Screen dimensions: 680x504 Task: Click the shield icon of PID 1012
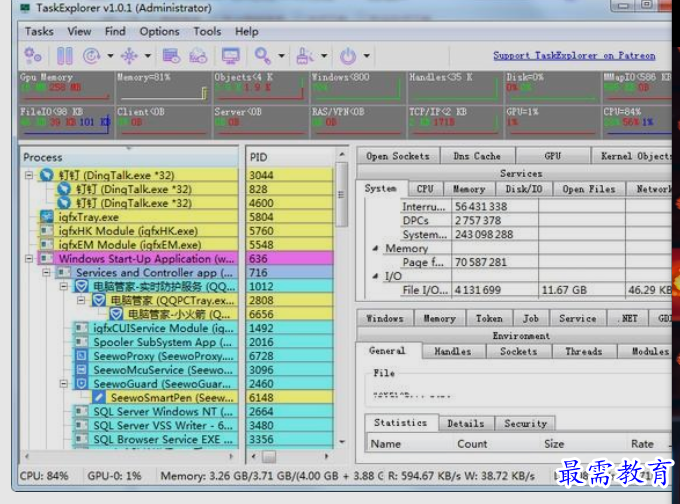click(x=81, y=286)
